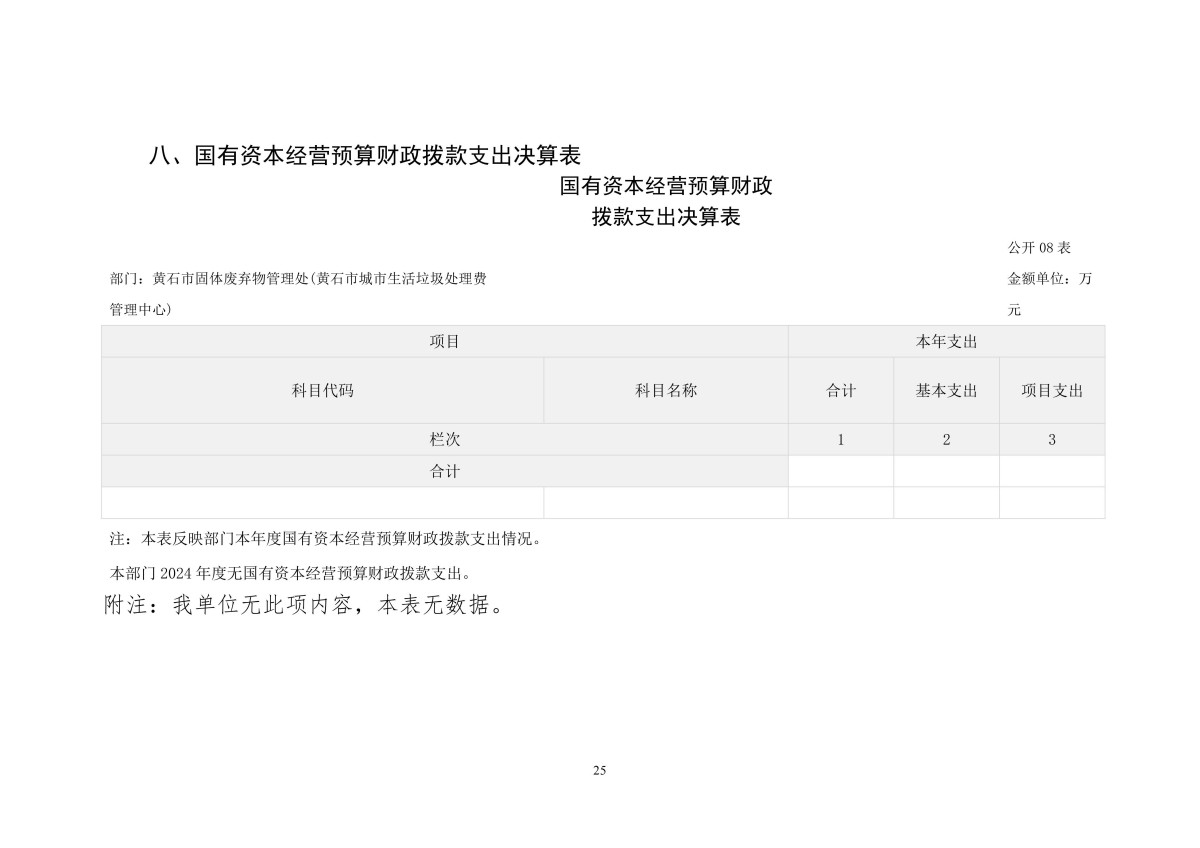Image resolution: width=1200 pixels, height=848 pixels.
Task: Select the 合计 row label below 栏次
Action: pyautogui.click(x=444, y=472)
